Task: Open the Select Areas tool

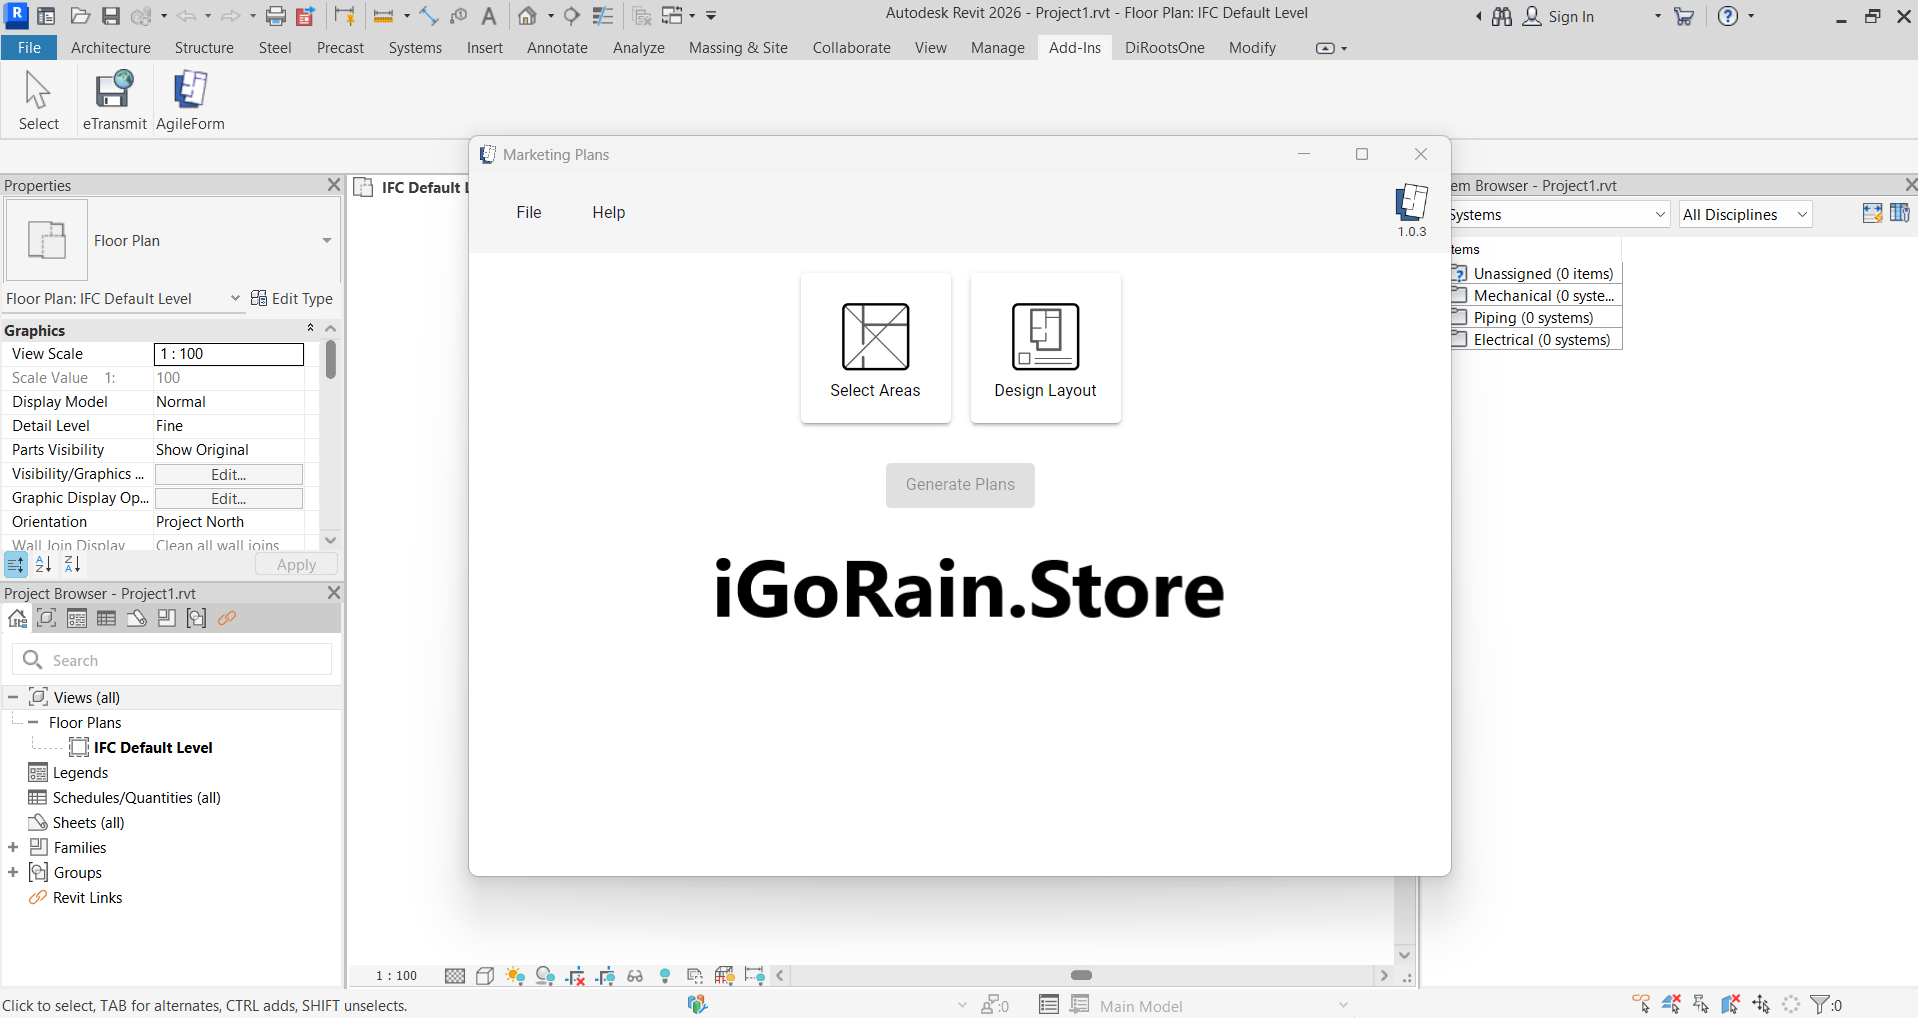Action: click(875, 348)
